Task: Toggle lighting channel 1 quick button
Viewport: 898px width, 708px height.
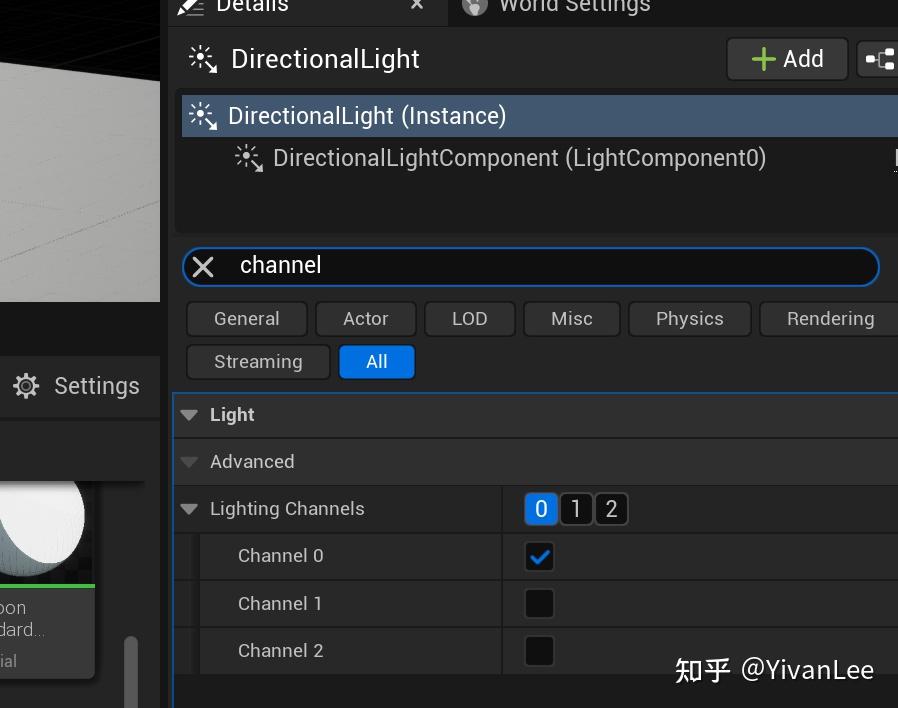Action: pos(575,509)
